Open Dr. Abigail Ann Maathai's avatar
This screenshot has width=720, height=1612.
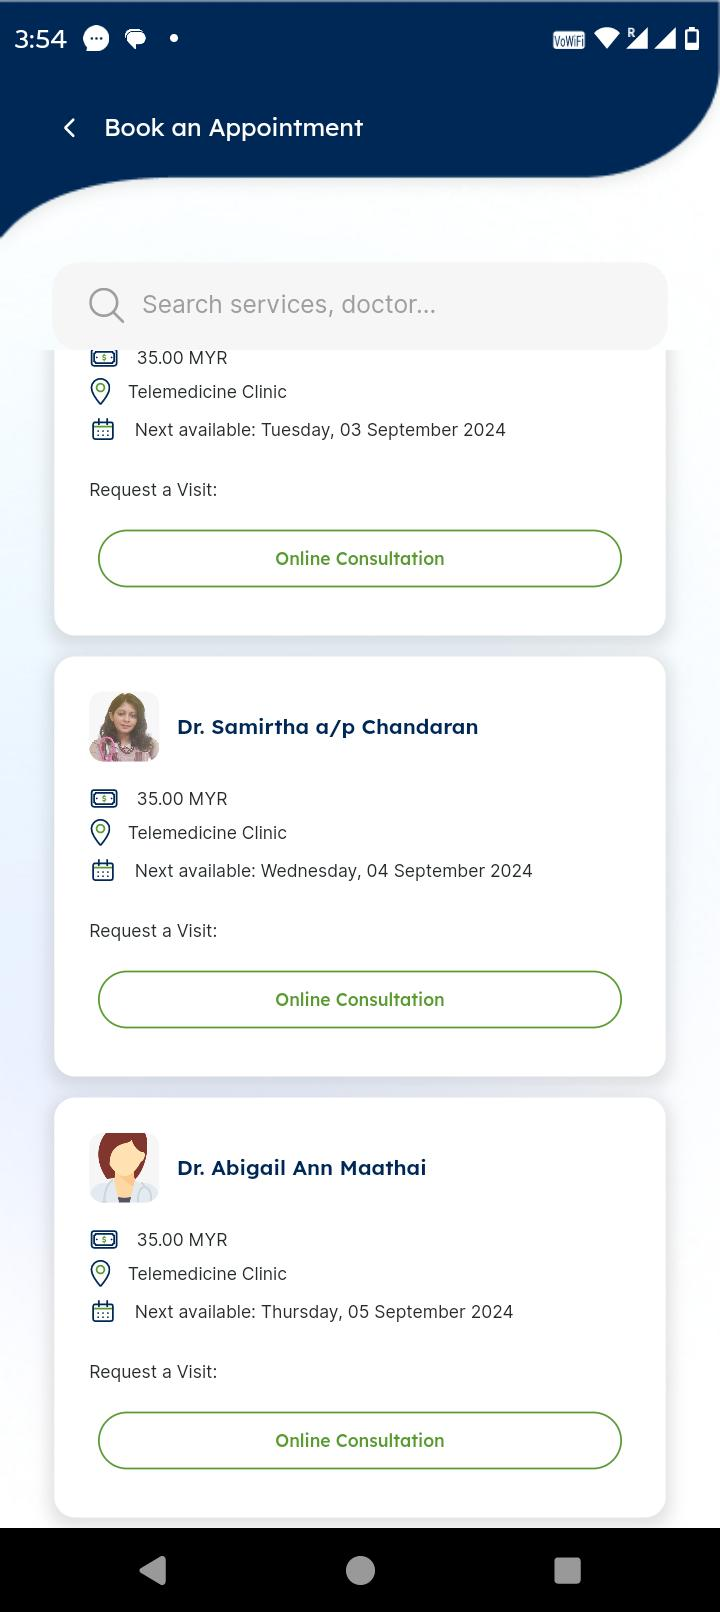[124, 1168]
